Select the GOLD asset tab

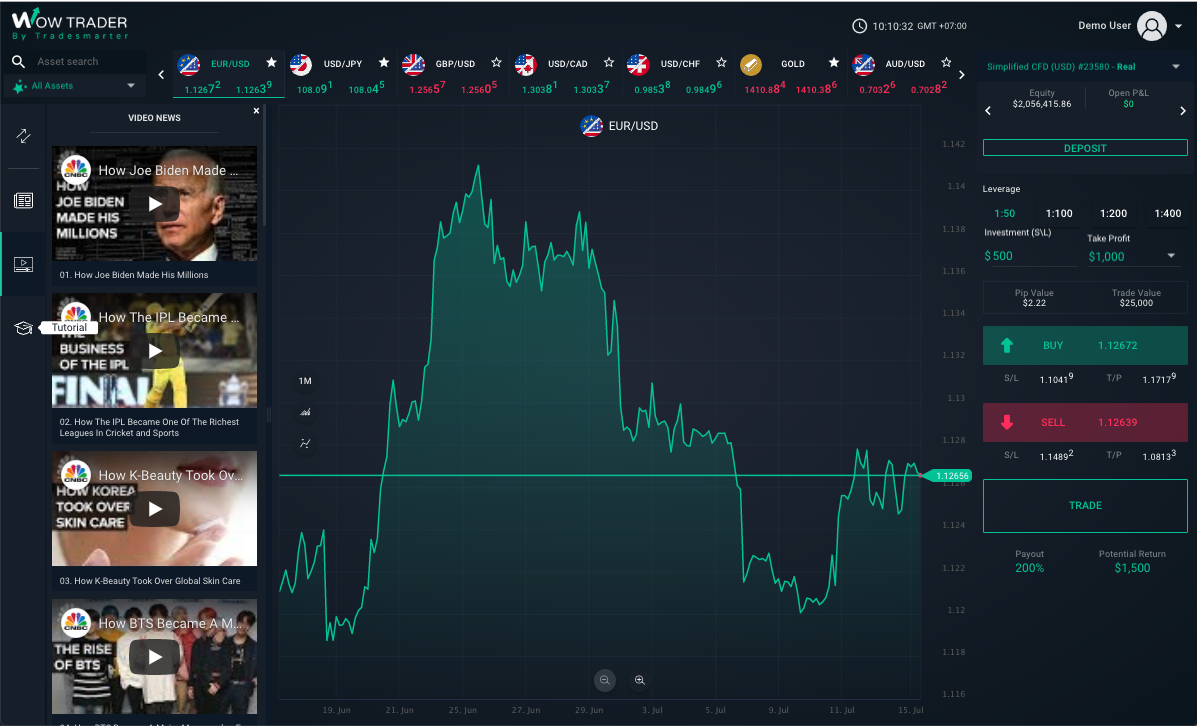coord(791,74)
